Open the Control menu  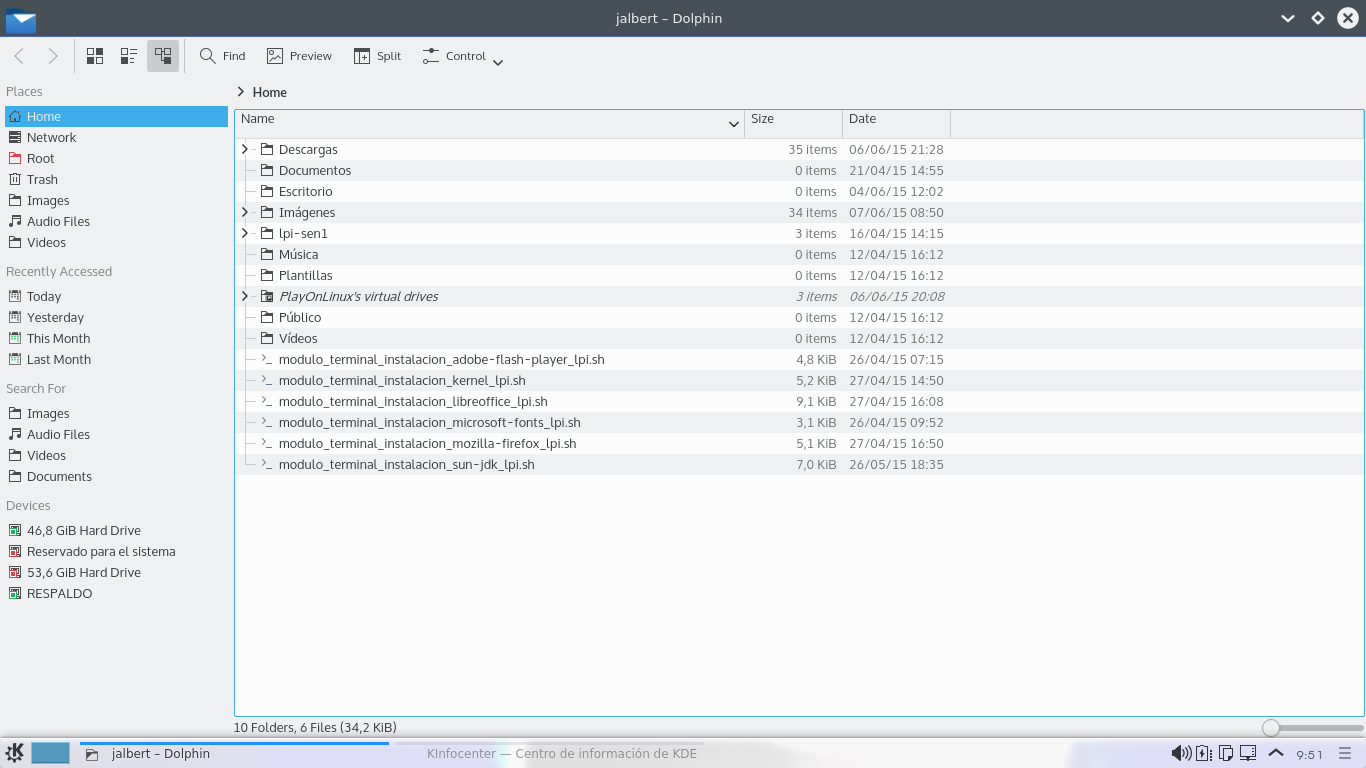462,57
